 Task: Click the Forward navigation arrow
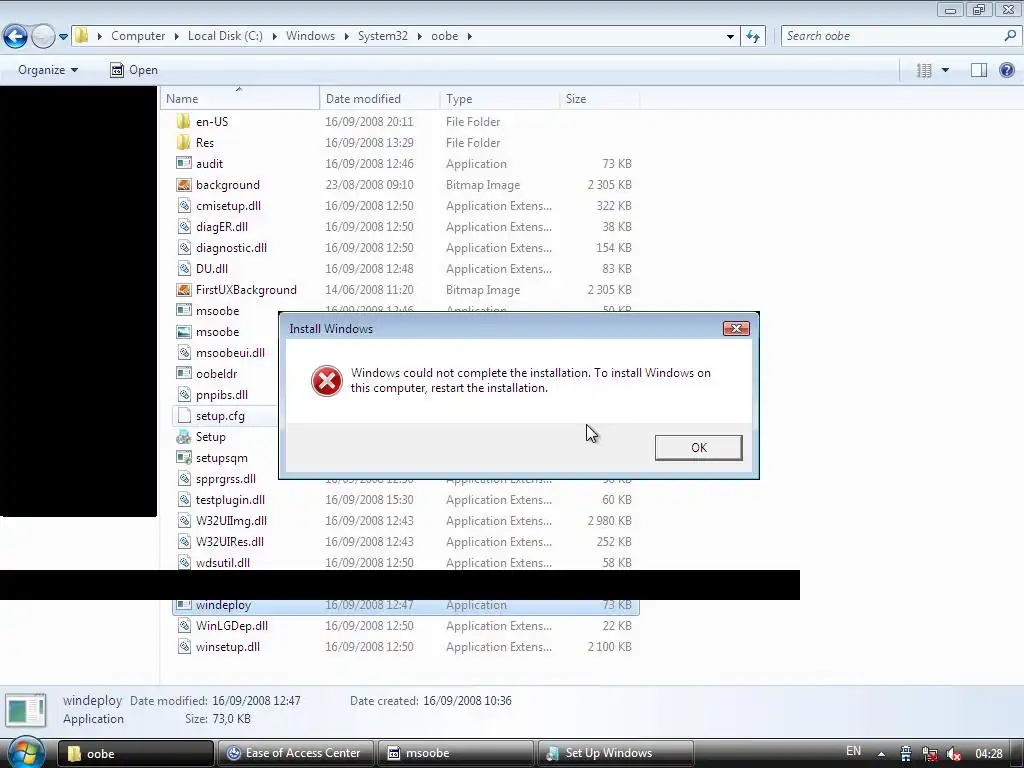click(43, 36)
